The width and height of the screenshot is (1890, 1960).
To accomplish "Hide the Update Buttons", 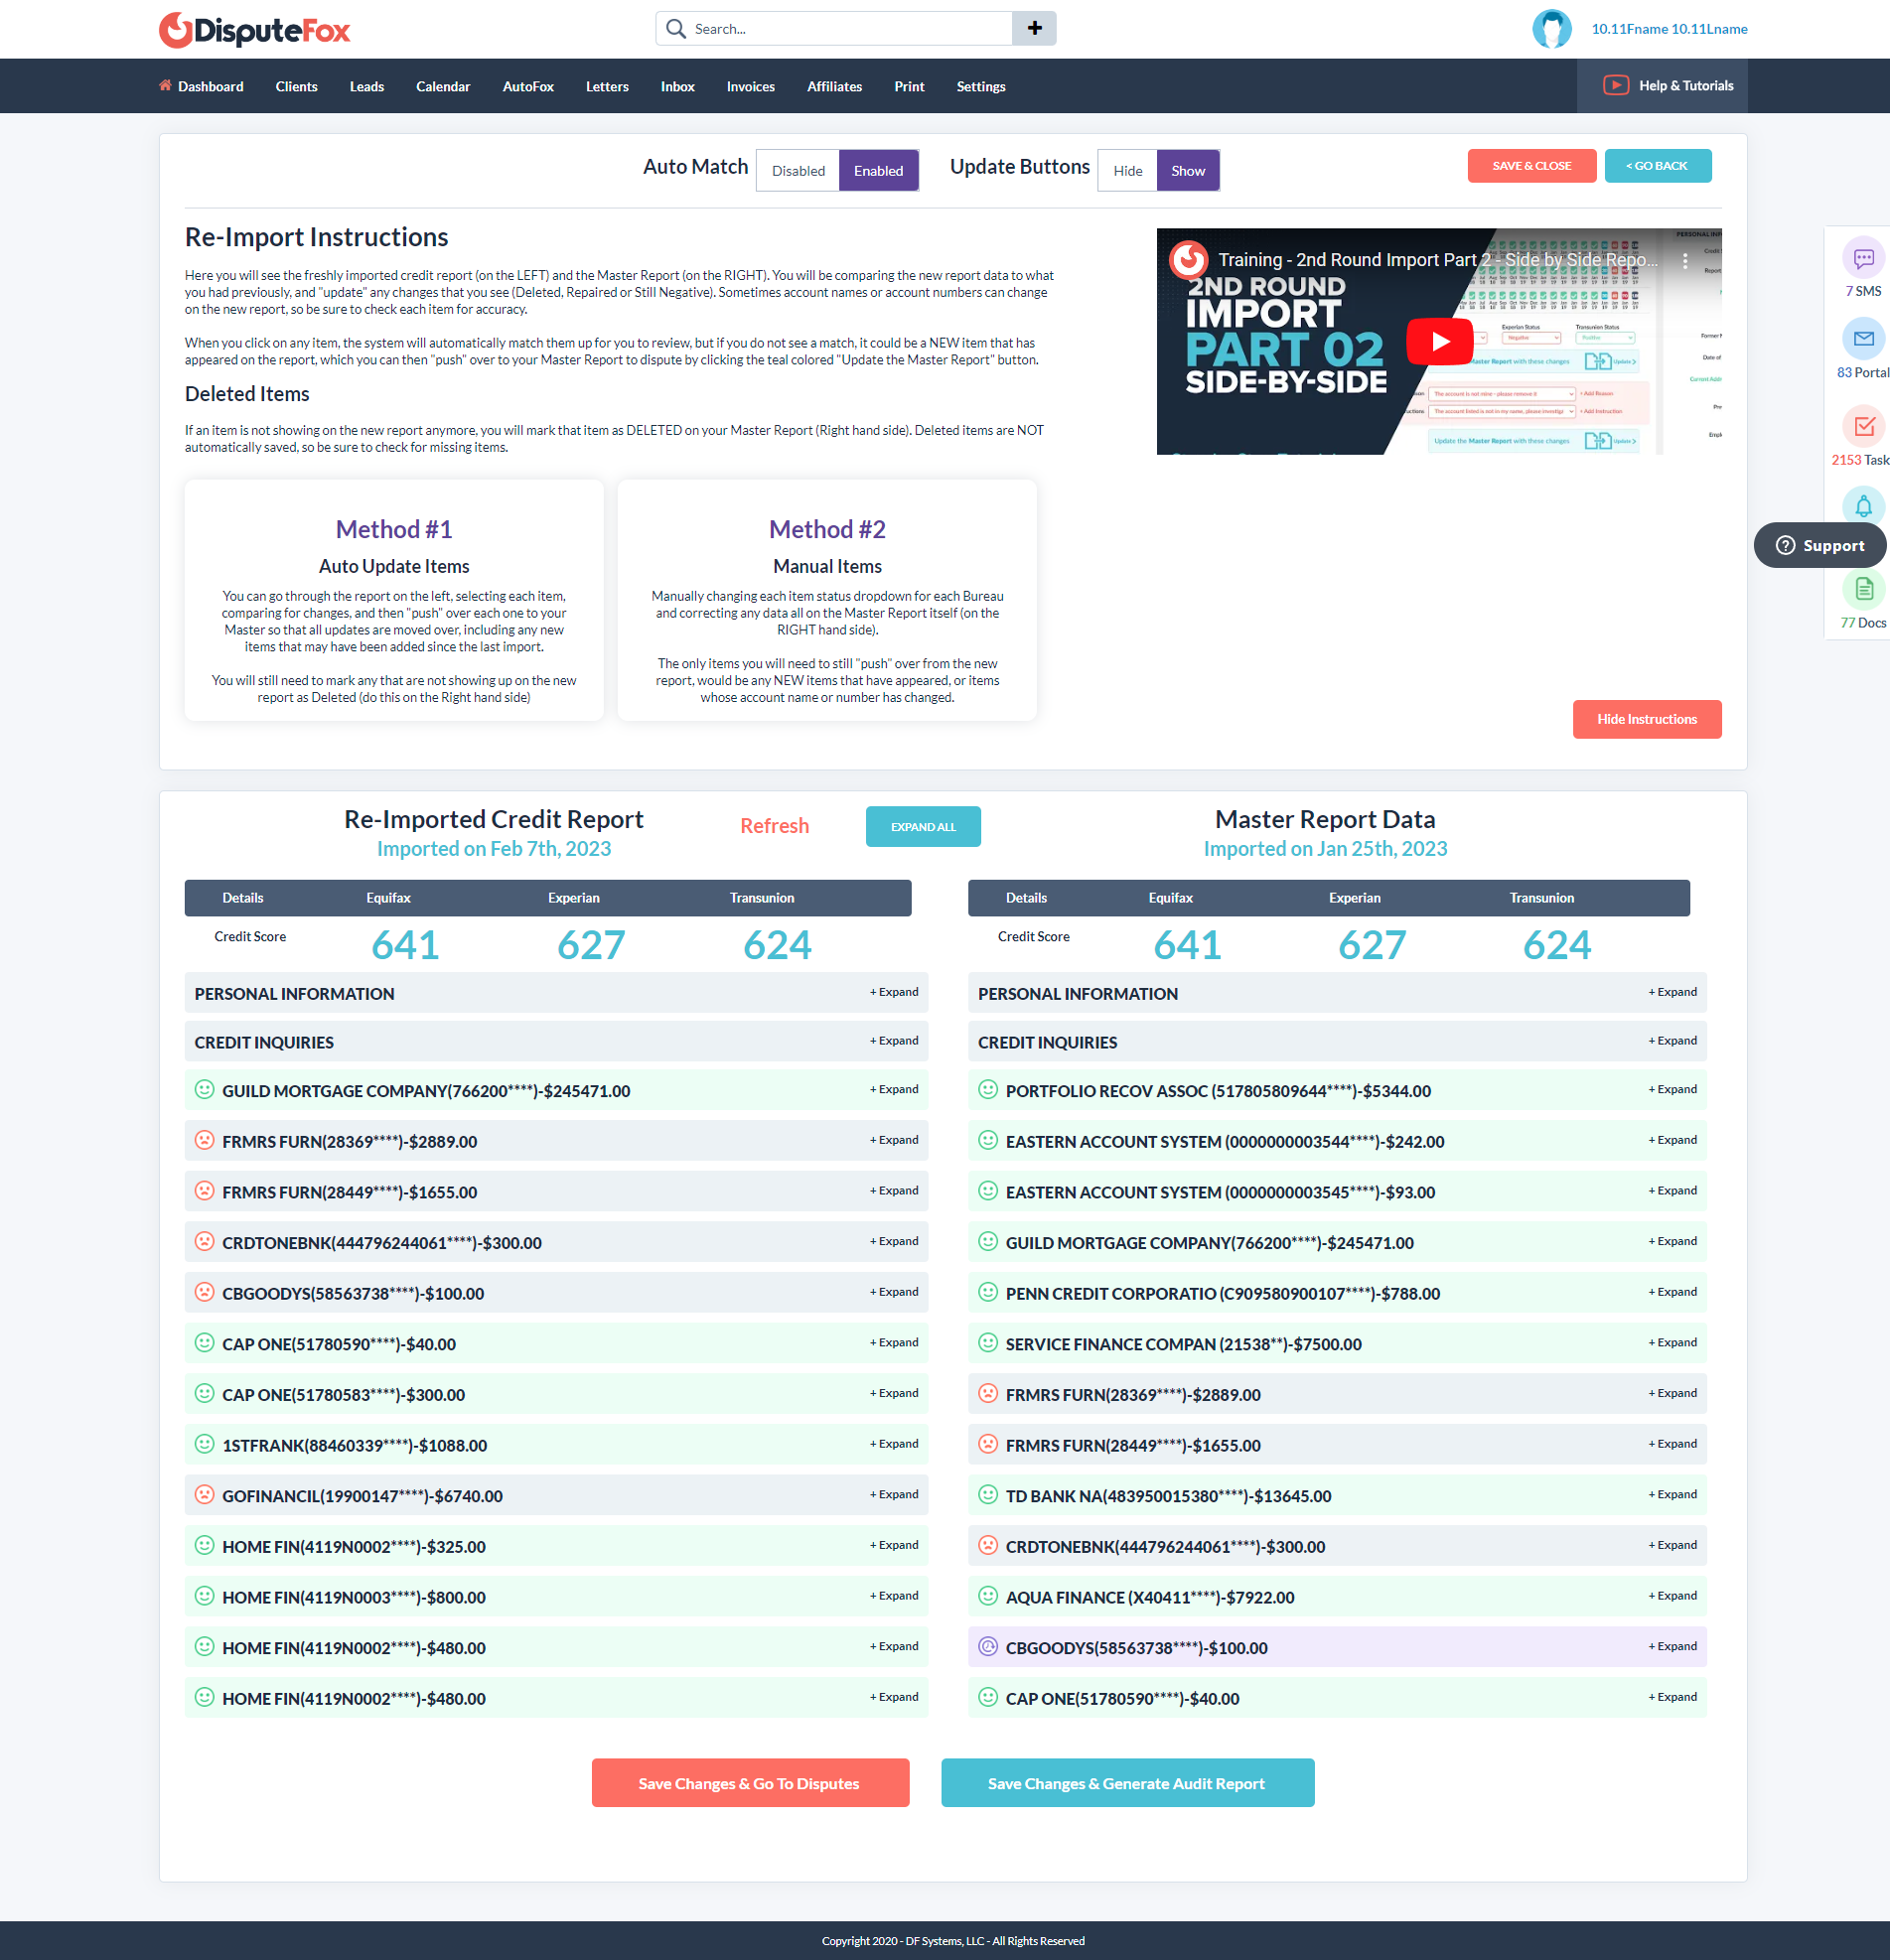I will click(1127, 171).
